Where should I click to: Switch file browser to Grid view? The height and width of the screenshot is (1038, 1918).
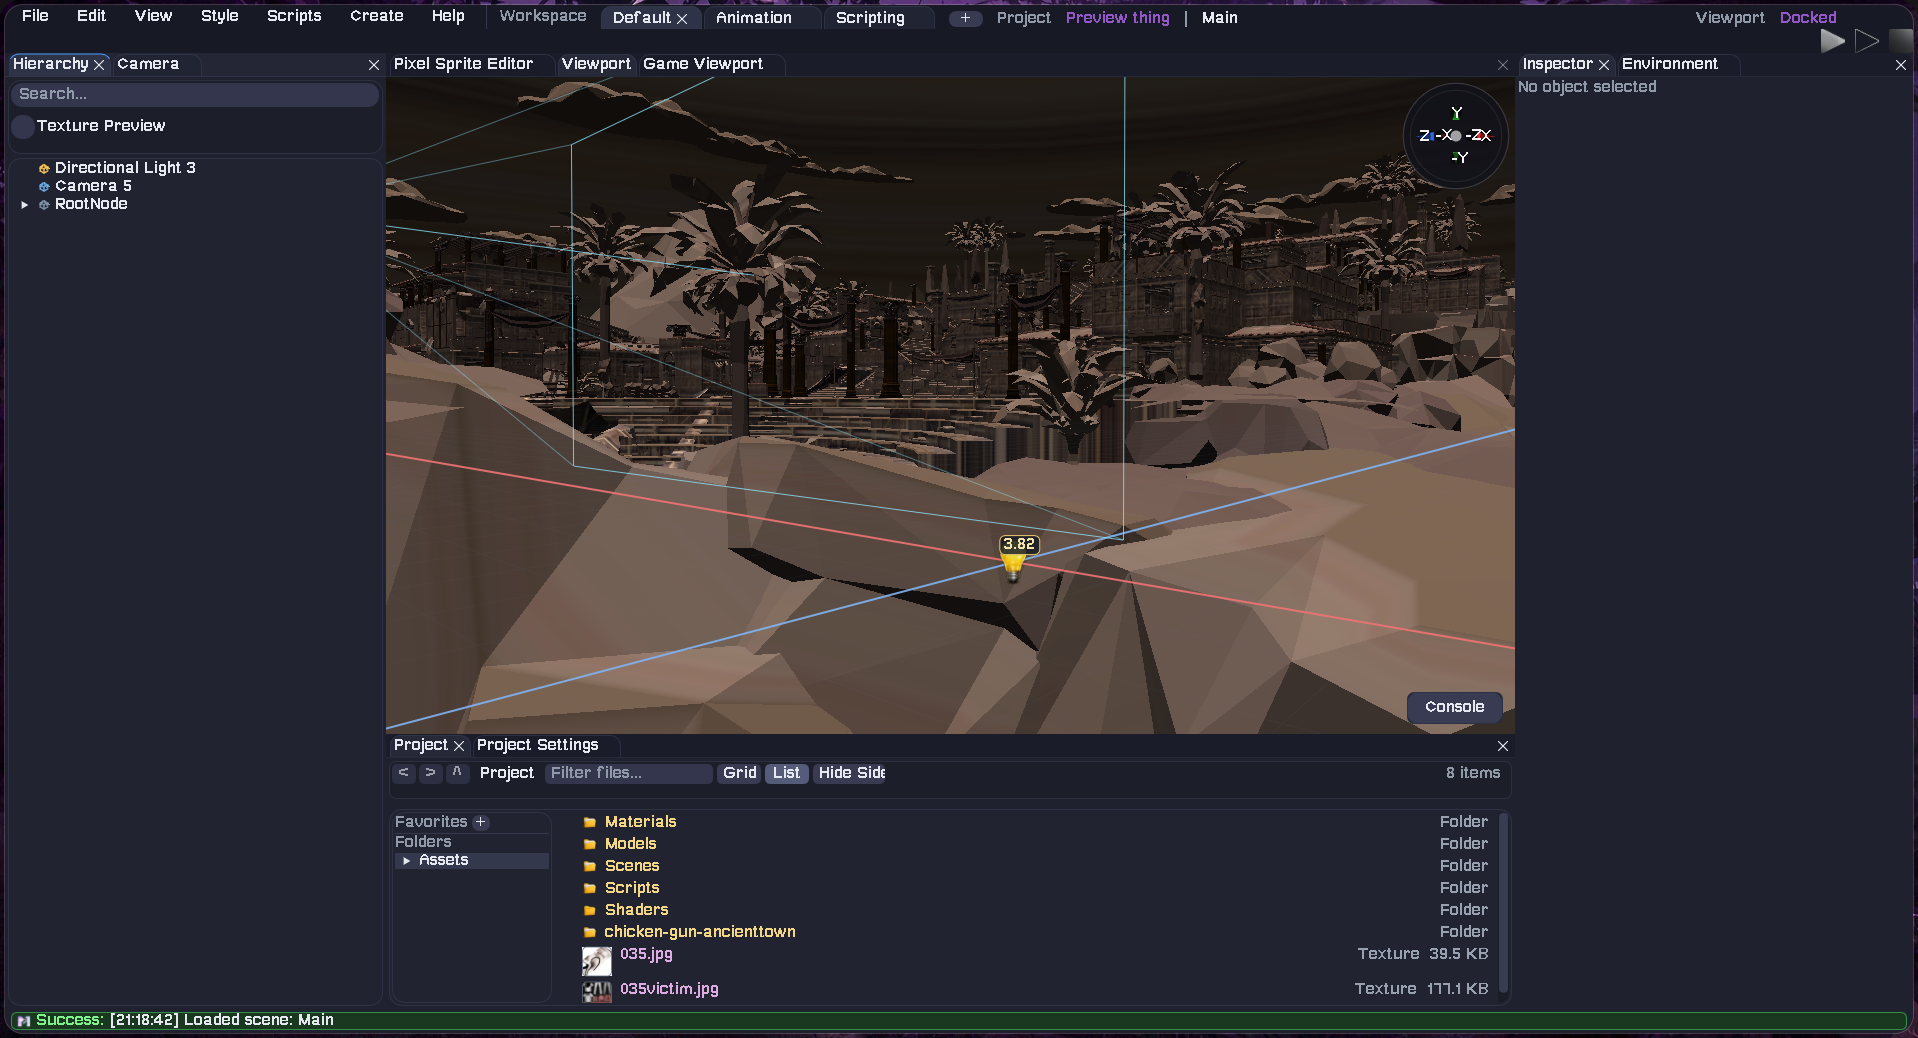coord(739,773)
